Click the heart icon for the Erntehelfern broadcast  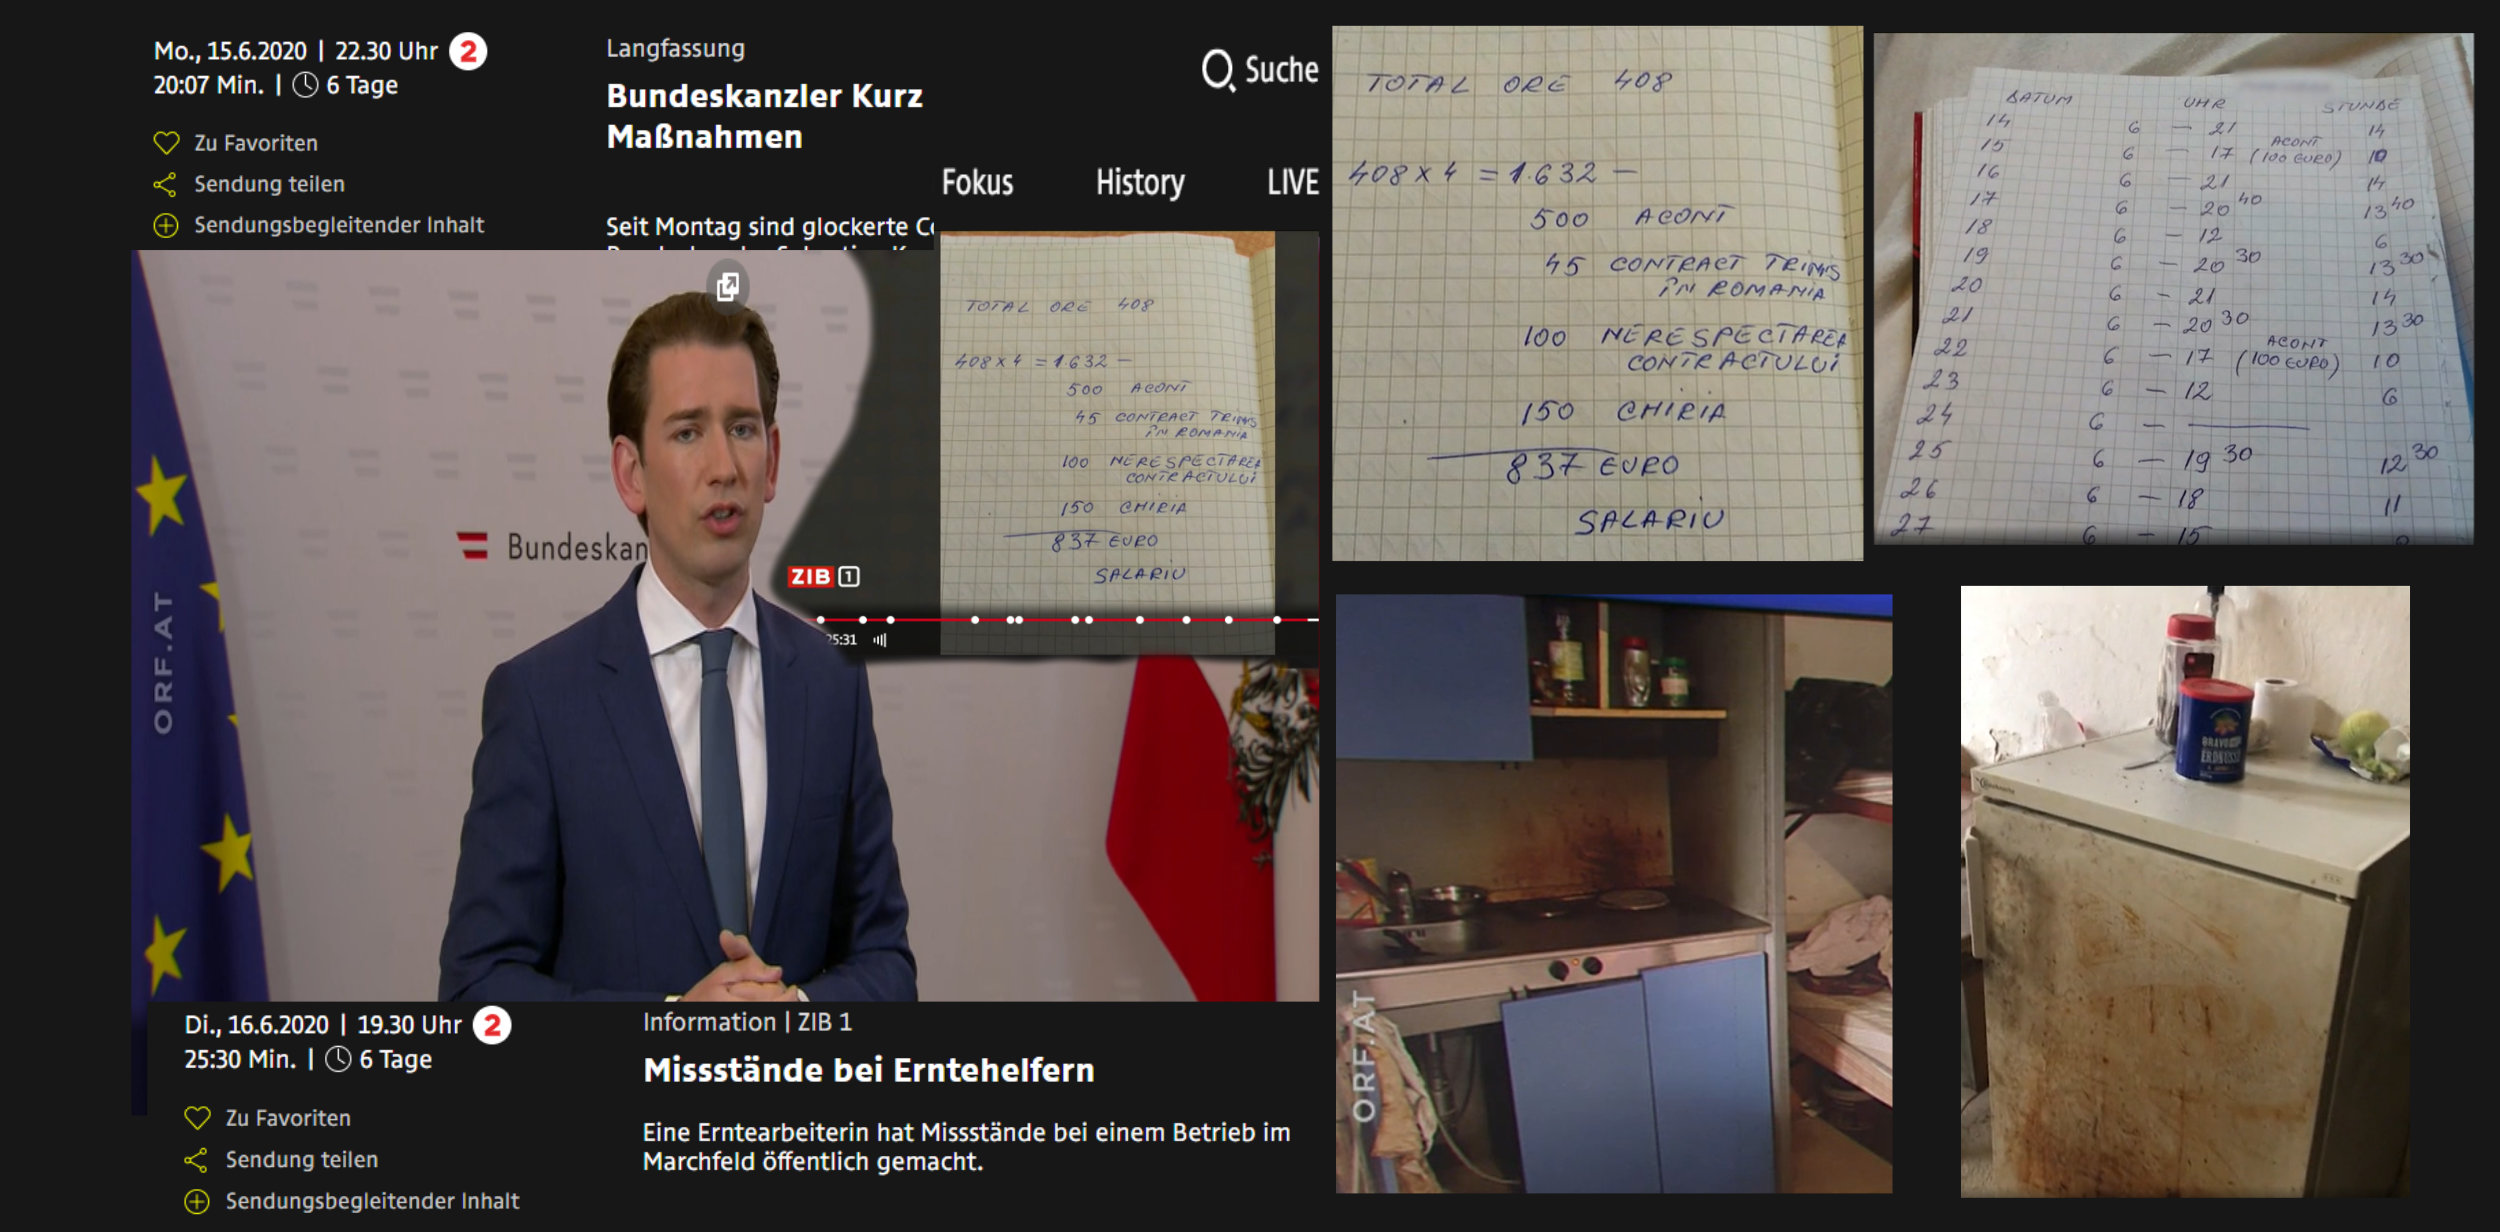point(197,1118)
